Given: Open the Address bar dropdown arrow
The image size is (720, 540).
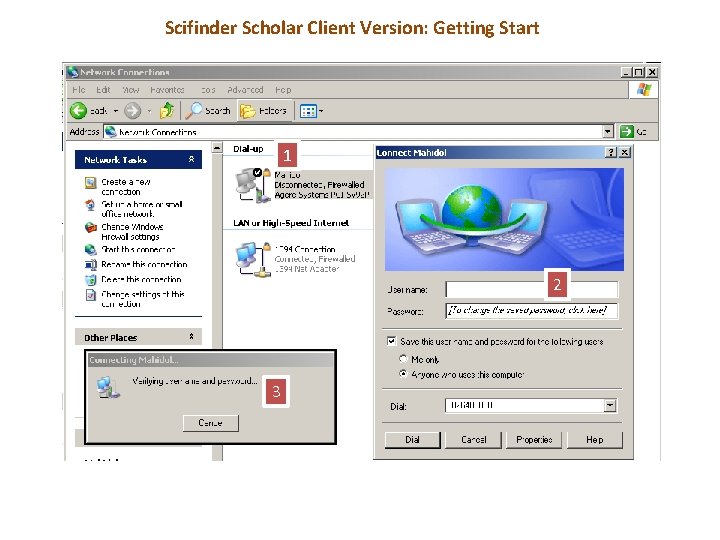Looking at the screenshot, I should point(608,132).
